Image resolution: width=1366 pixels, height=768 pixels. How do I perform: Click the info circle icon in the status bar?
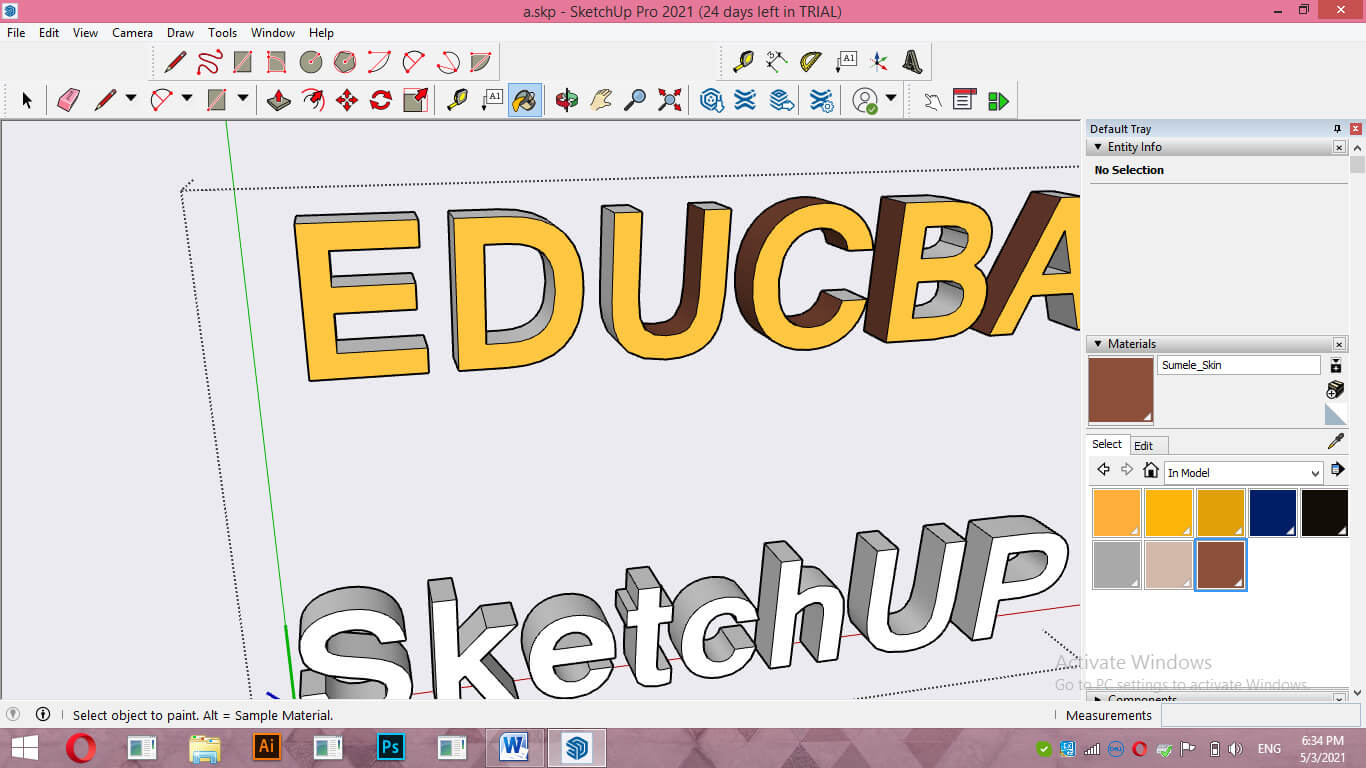pyautogui.click(x=43, y=715)
